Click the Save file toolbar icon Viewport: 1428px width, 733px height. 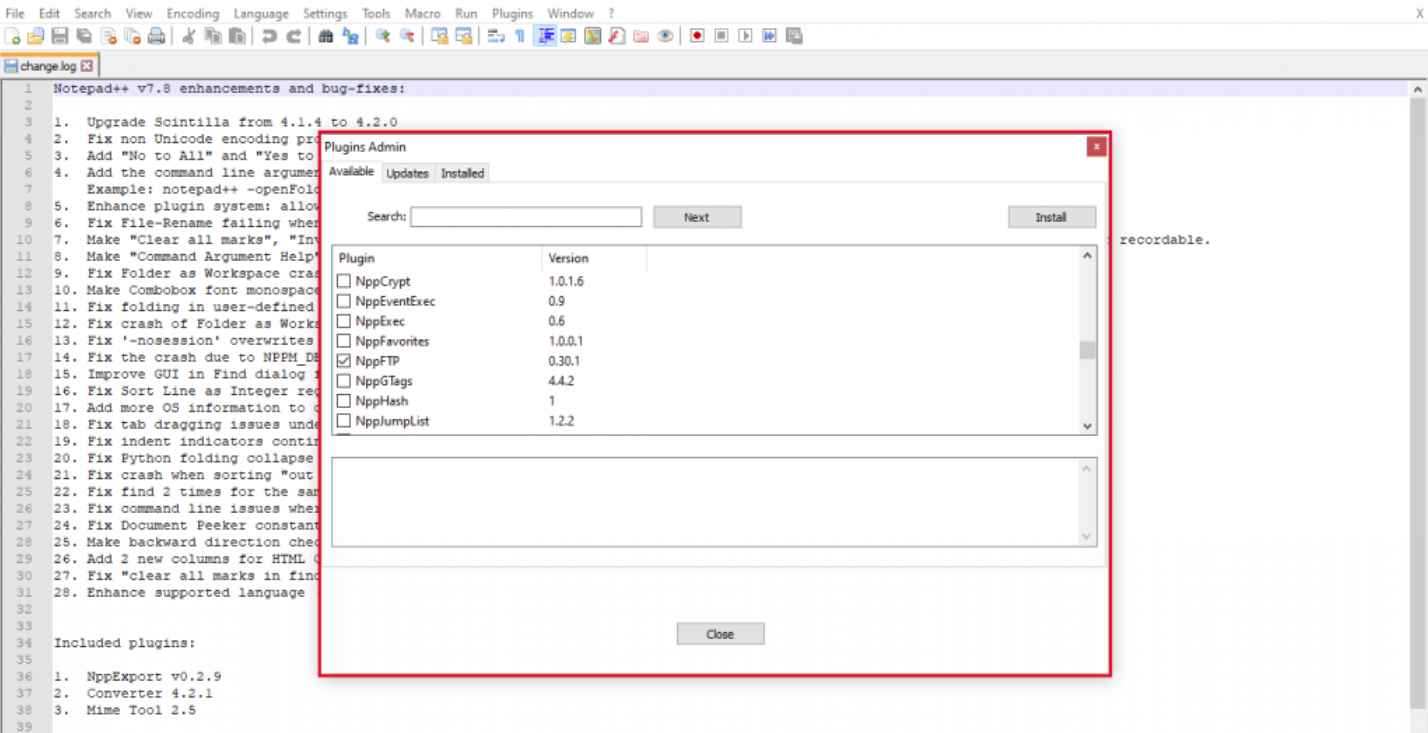pyautogui.click(x=60, y=36)
